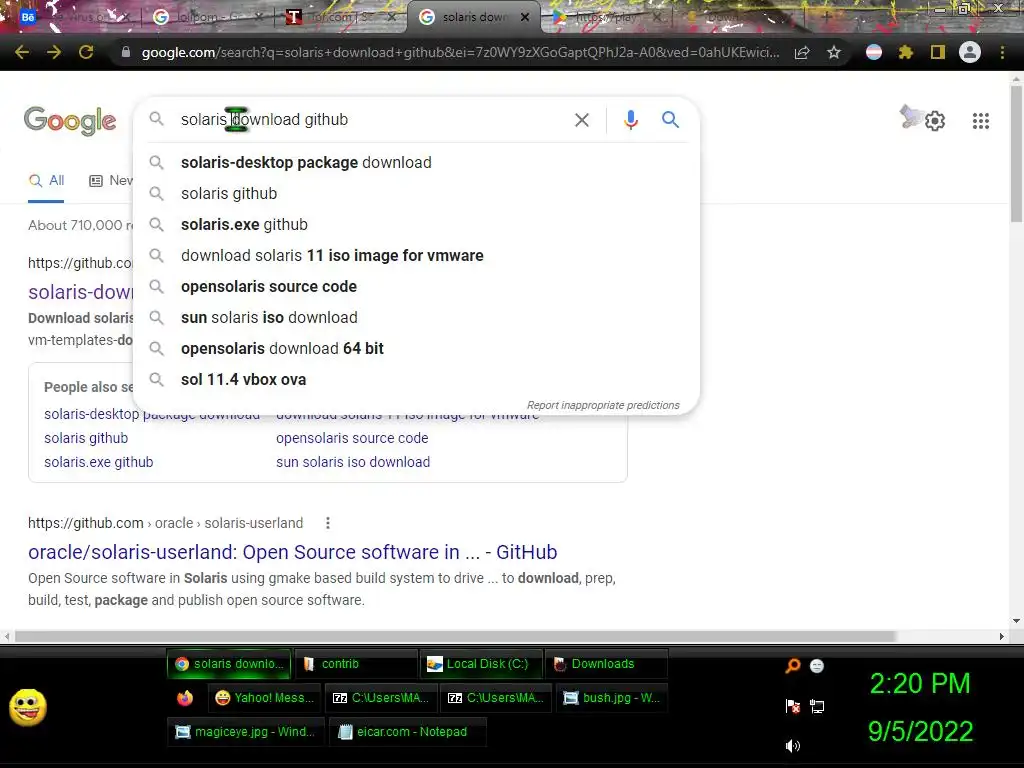
Task: Open the contrib folder taskbar button
Action: pyautogui.click(x=356, y=664)
